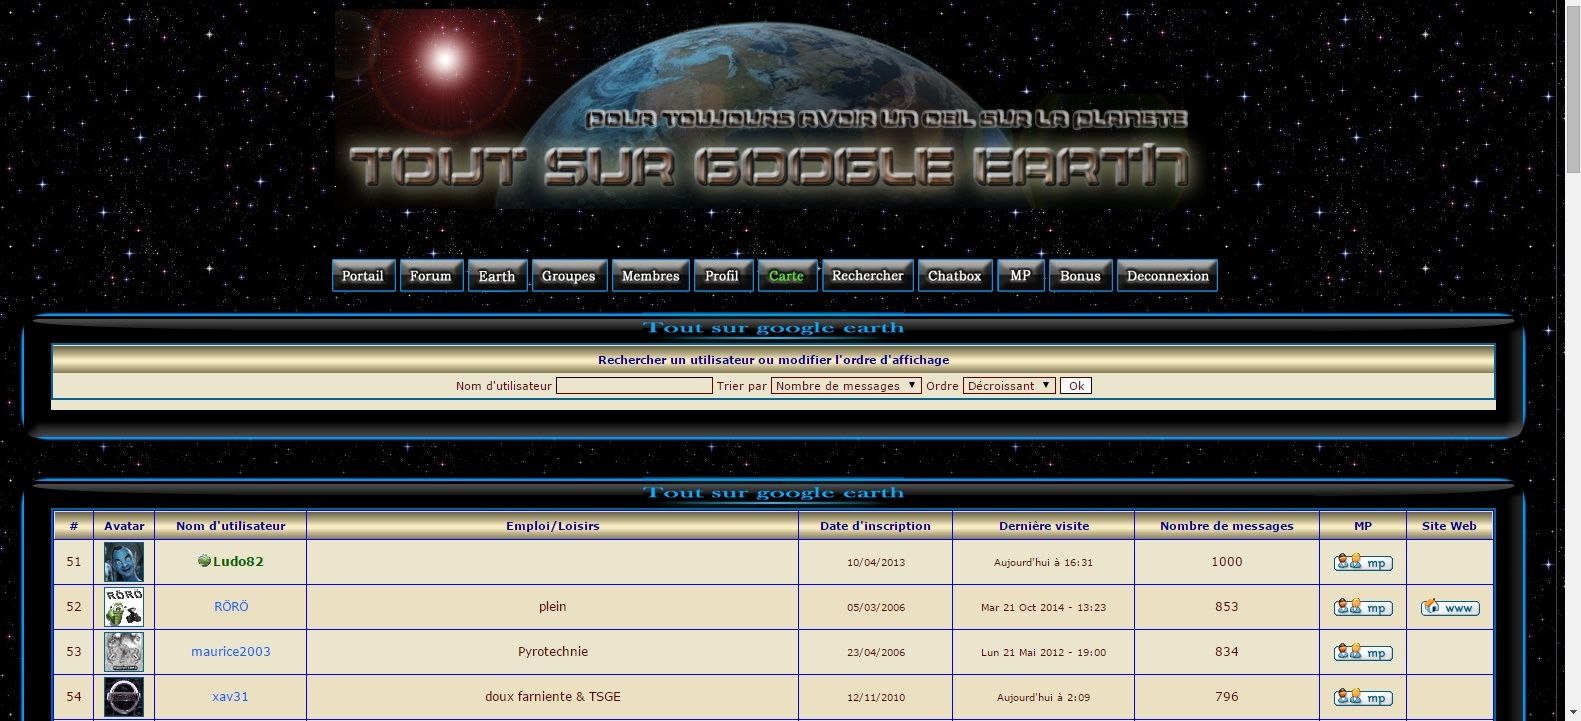Click the doux farniente & TSGE cell
Screen dimensions: 1581x721
point(553,697)
